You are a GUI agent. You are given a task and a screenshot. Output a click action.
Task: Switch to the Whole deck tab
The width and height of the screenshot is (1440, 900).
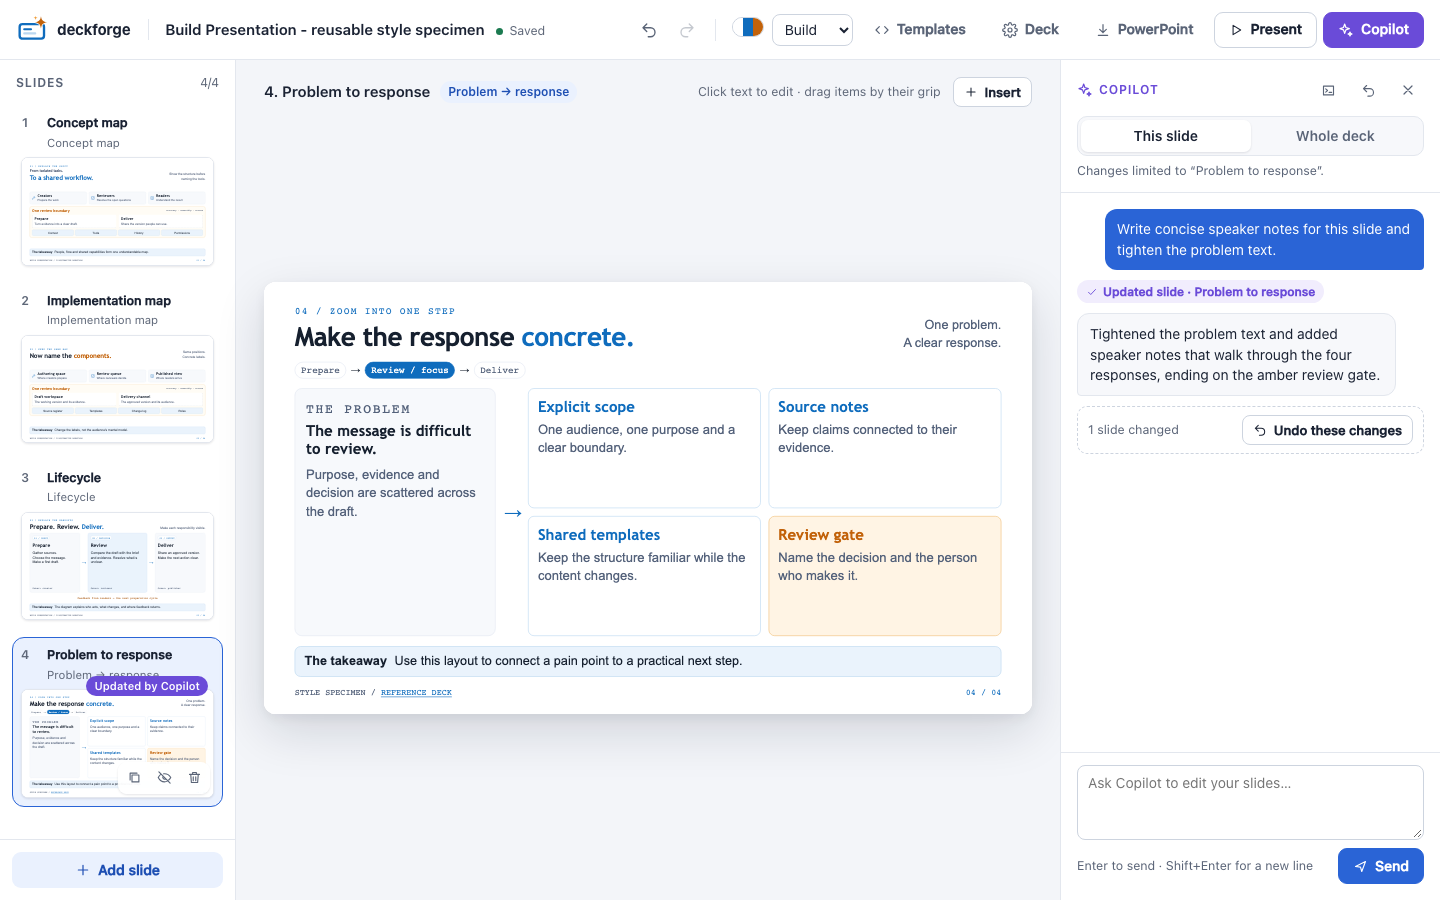pyautogui.click(x=1335, y=136)
